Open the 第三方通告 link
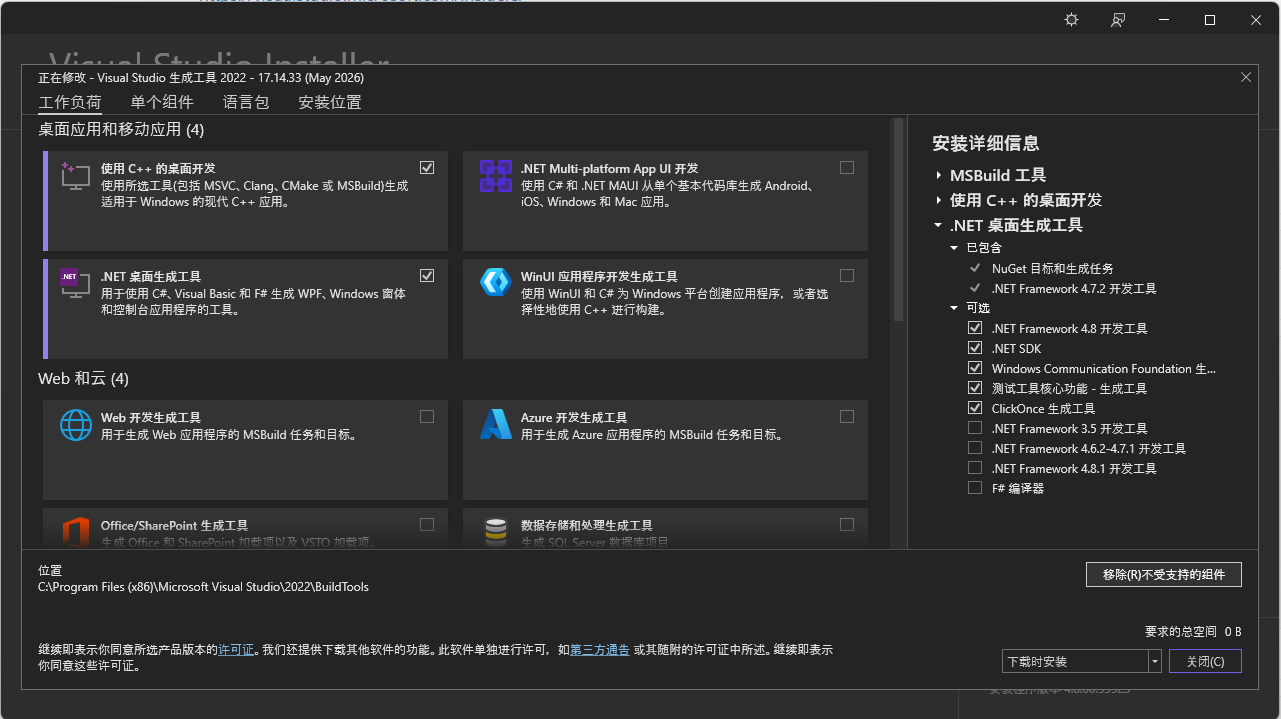Screen dimensions: 1281x719 coord(600,650)
